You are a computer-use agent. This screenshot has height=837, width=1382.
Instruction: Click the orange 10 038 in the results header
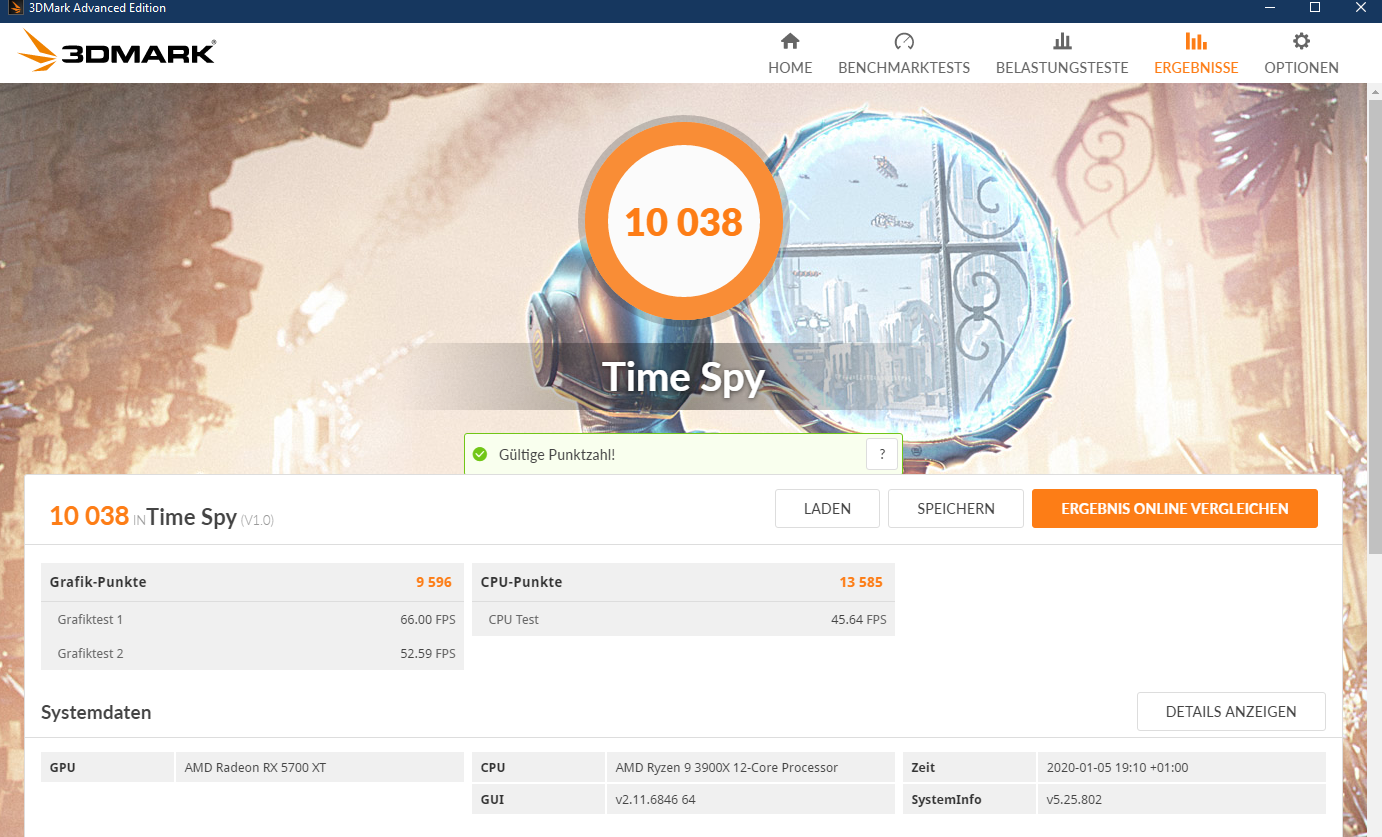coord(89,516)
